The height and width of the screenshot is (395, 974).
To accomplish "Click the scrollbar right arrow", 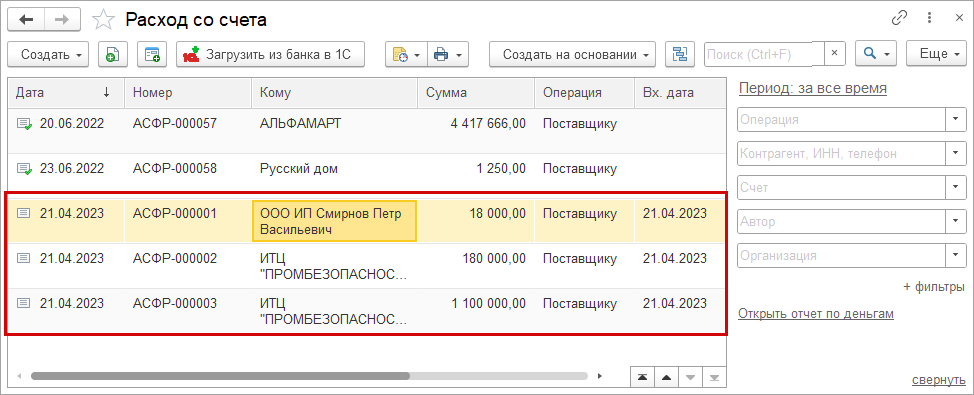I will 599,376.
